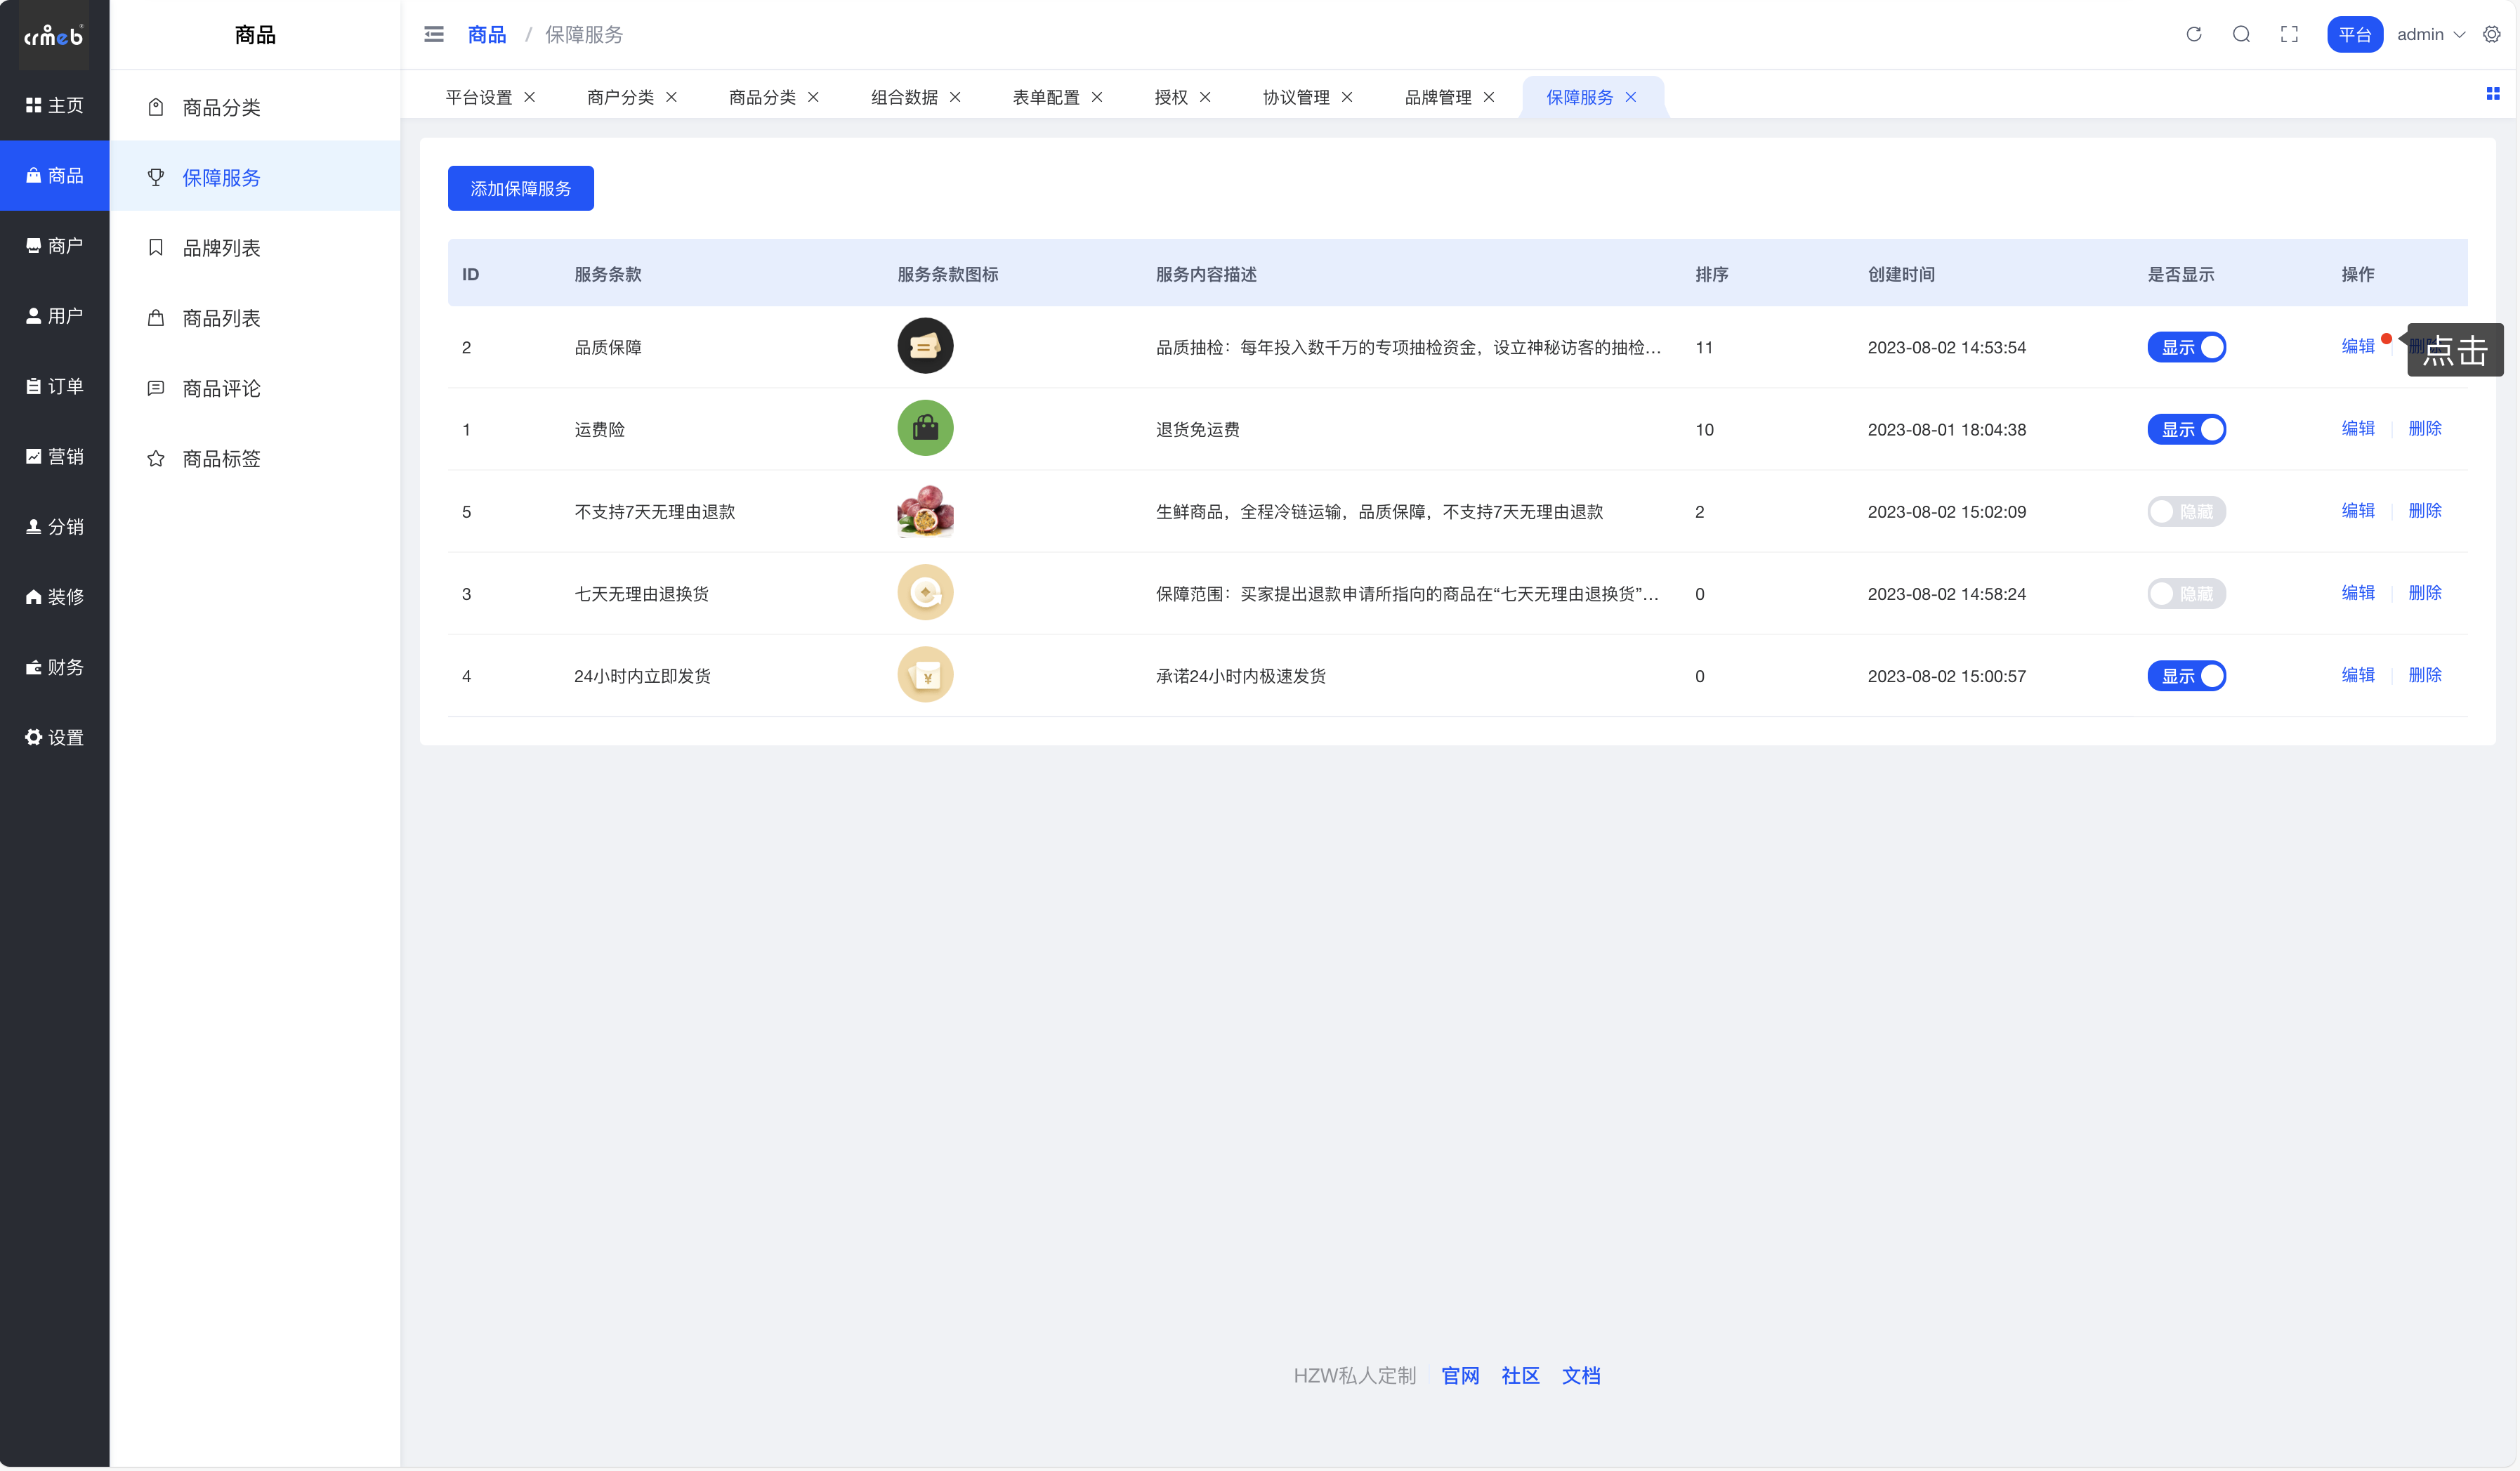
Task: Click the blue tab grid icon at right
Action: pos(2492,94)
